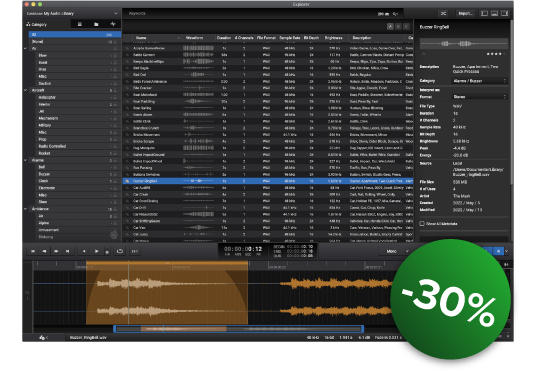536x372 pixels.
Task: Collapse the Air category group above Aircraft
Action: coord(25,49)
